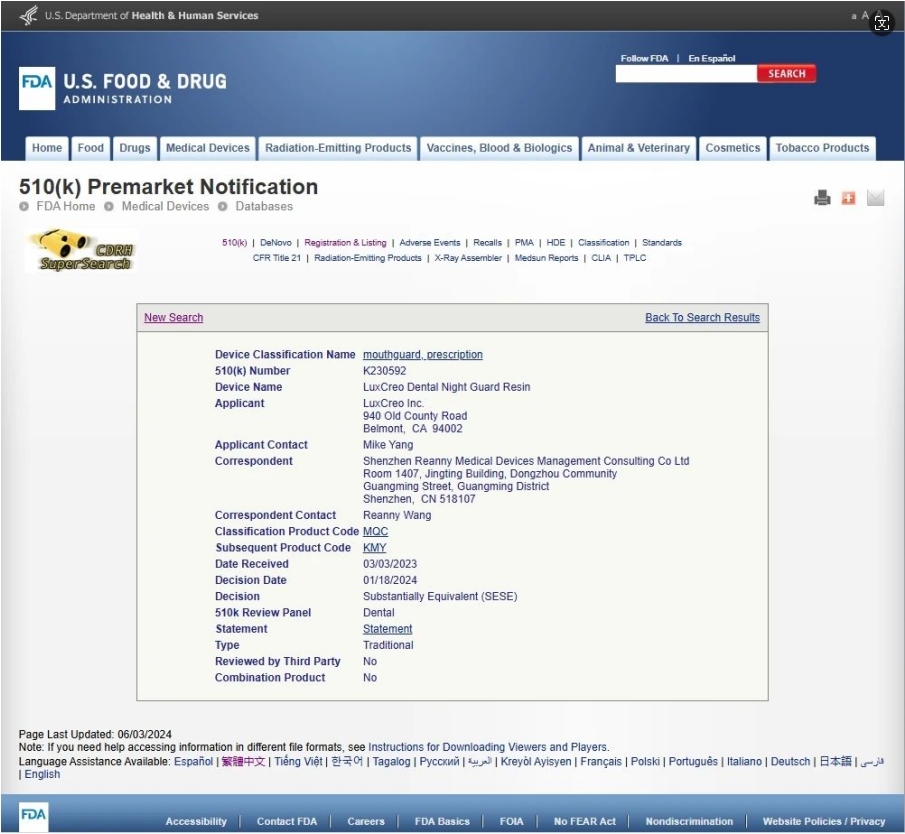
Task: Start a New Search
Action: [173, 318]
